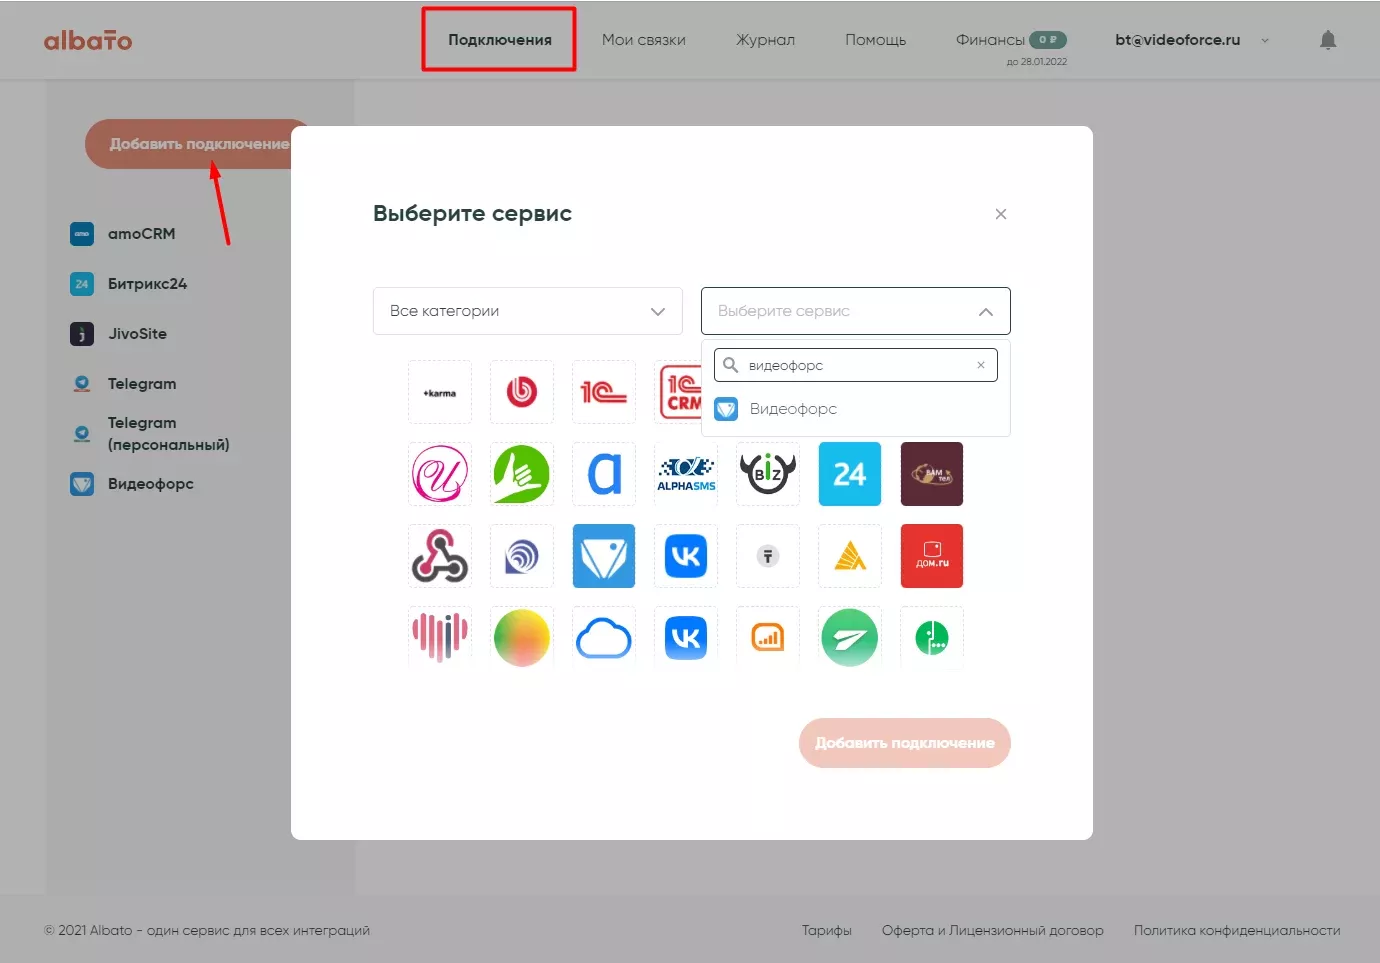Open the 'Тарифы' footer link
Viewport: 1380px width, 963px height.
click(826, 930)
